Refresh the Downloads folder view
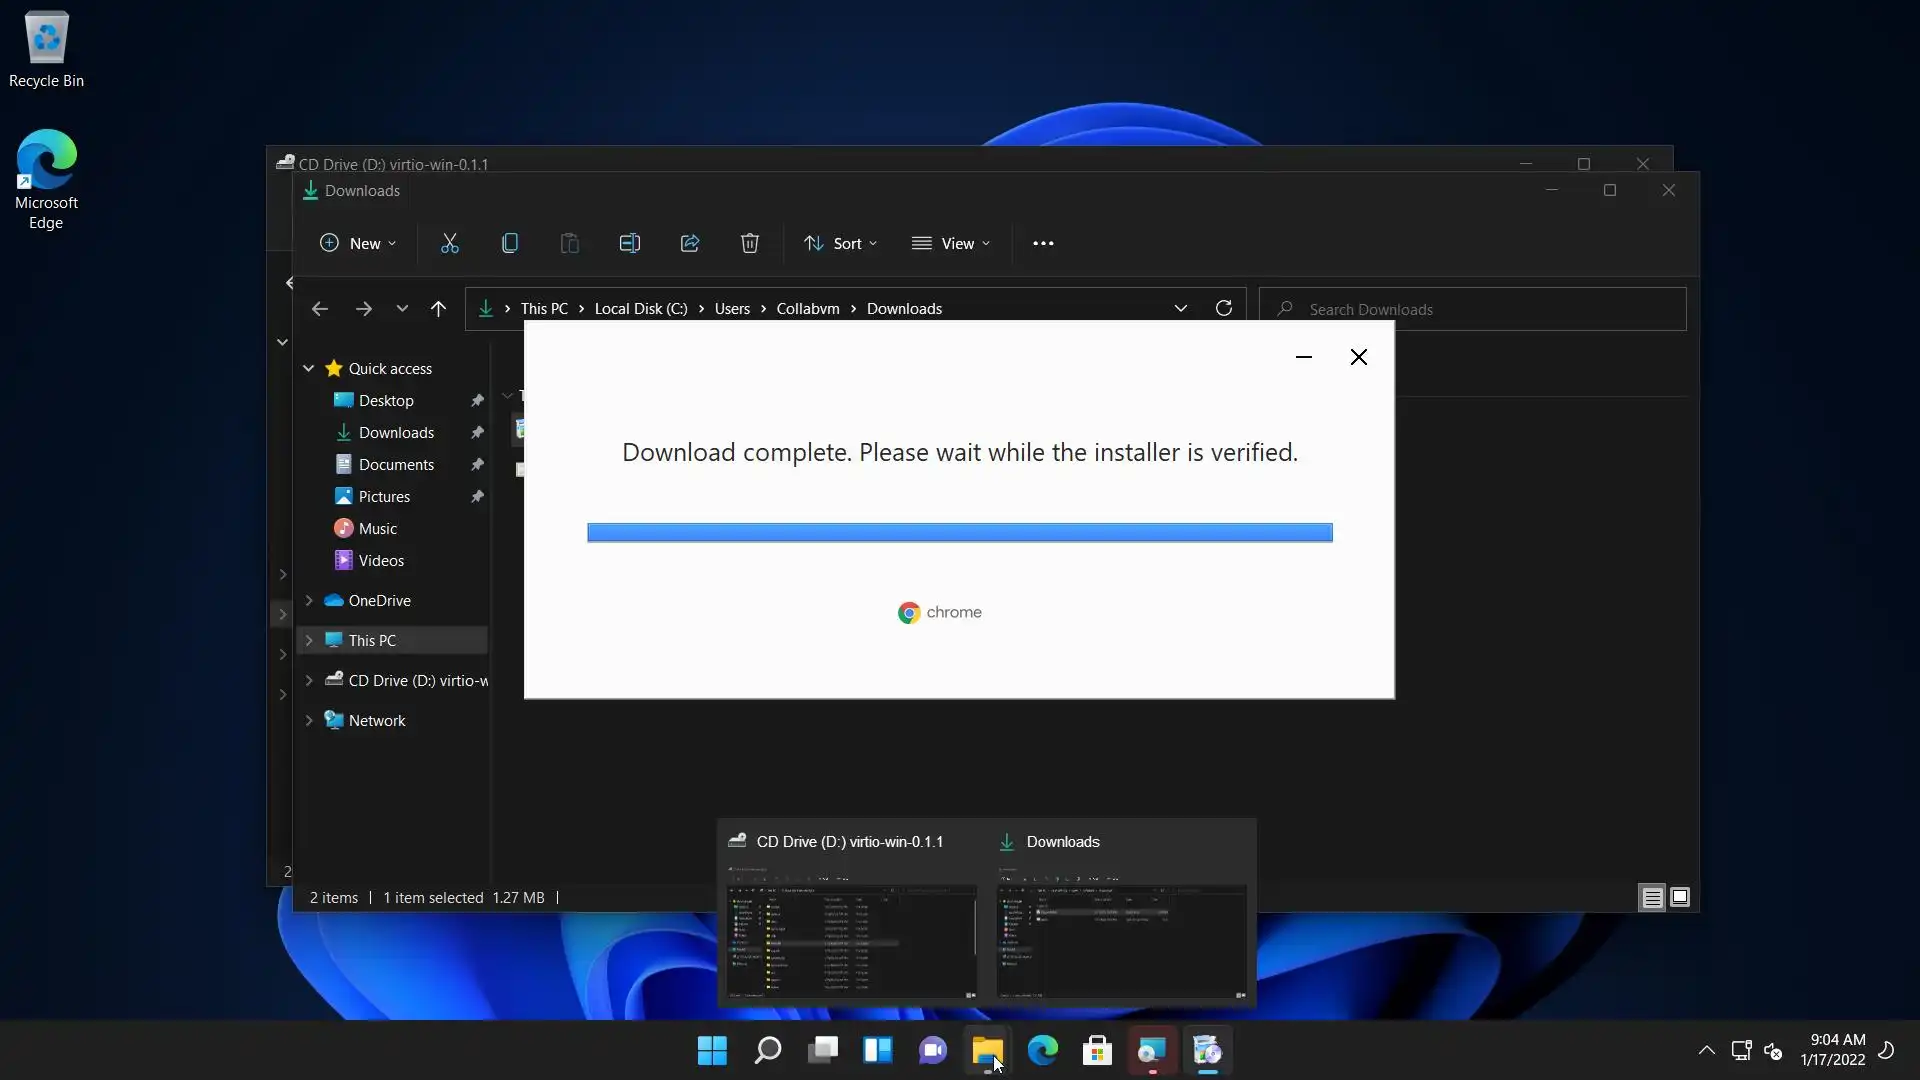The height and width of the screenshot is (1080, 1920). click(1223, 308)
